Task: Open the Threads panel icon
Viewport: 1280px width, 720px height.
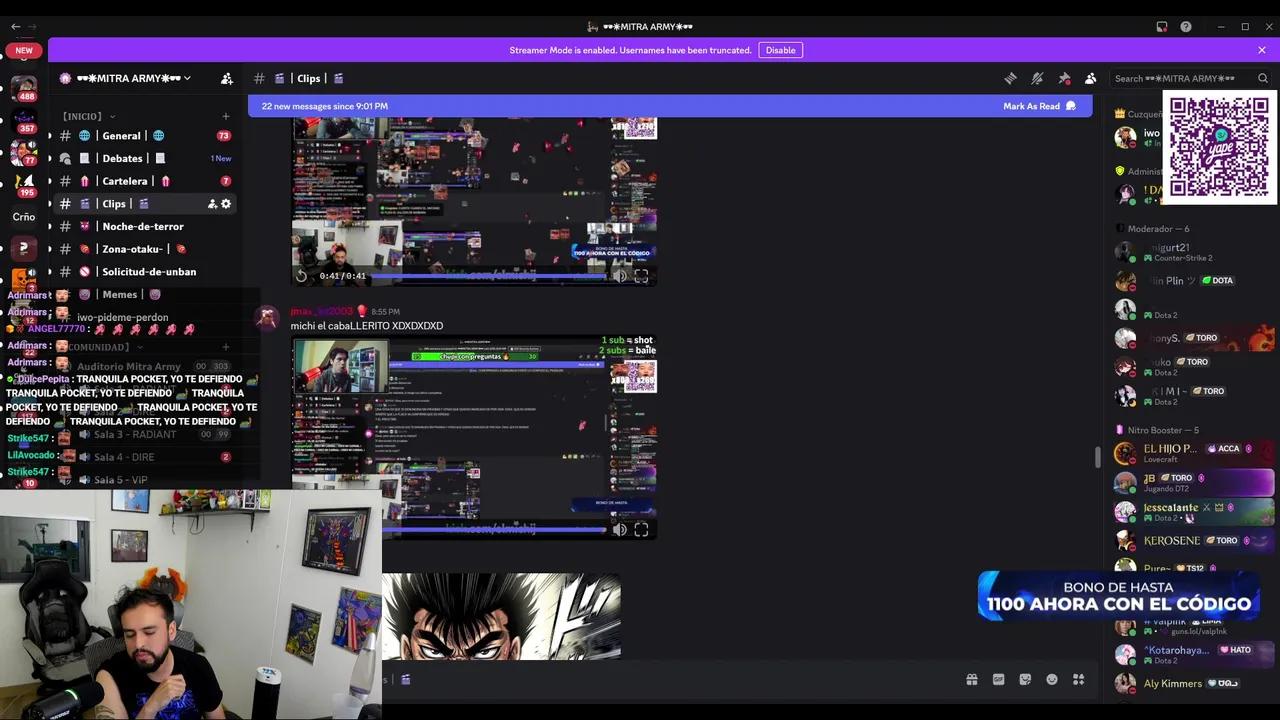Action: point(1010,78)
